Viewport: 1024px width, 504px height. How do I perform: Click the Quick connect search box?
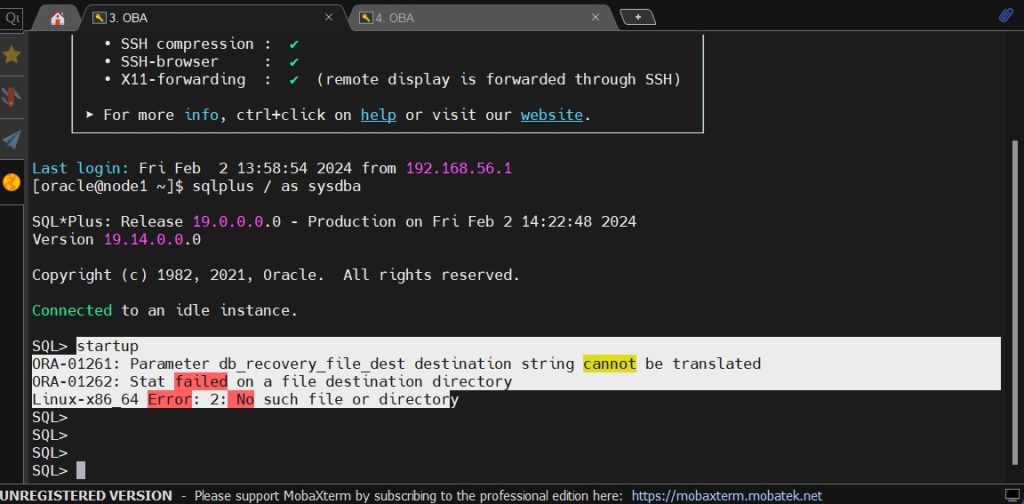12,18
